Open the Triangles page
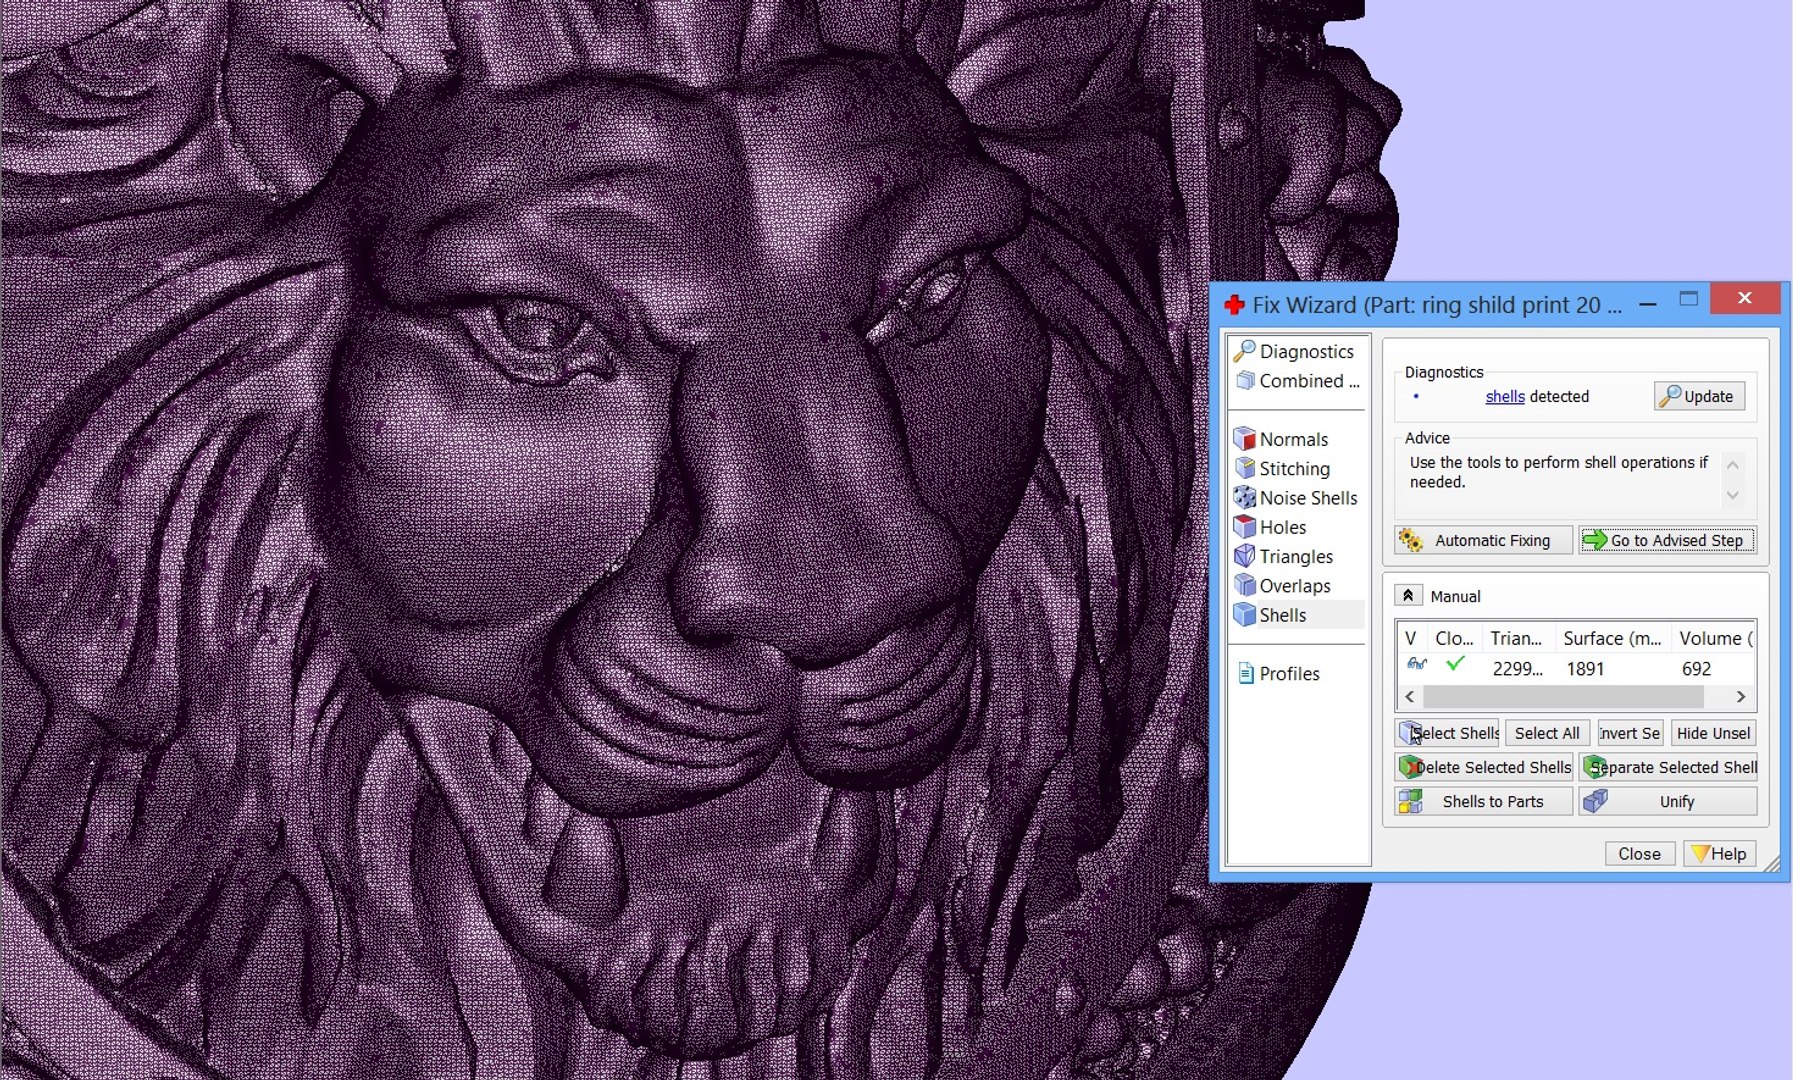Viewport: 1793px width, 1080px height. 1284,556
